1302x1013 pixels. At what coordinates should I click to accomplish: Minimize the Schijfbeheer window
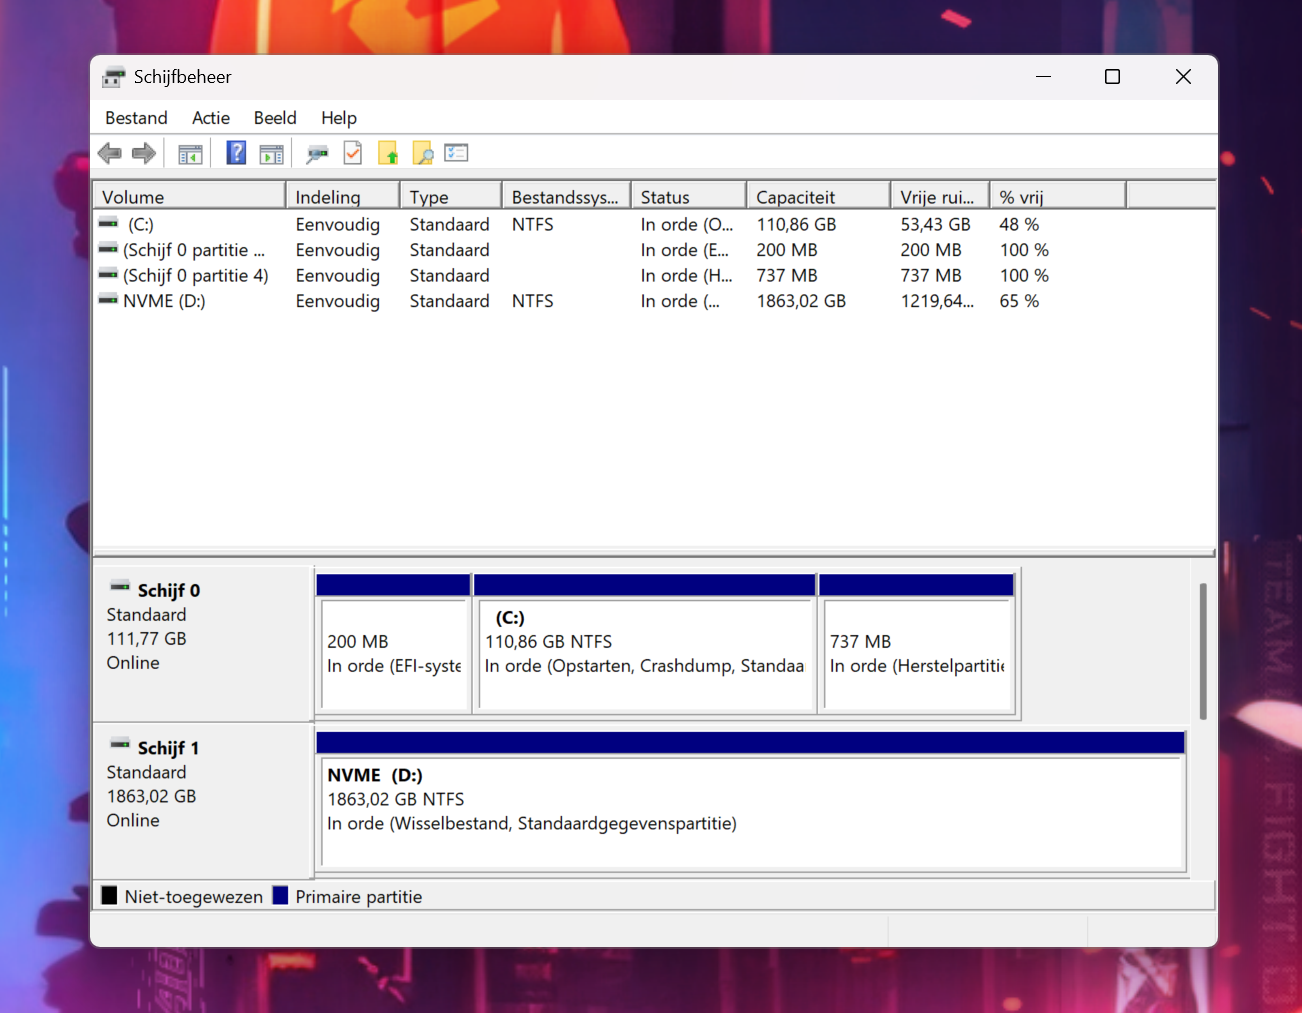[1043, 77]
